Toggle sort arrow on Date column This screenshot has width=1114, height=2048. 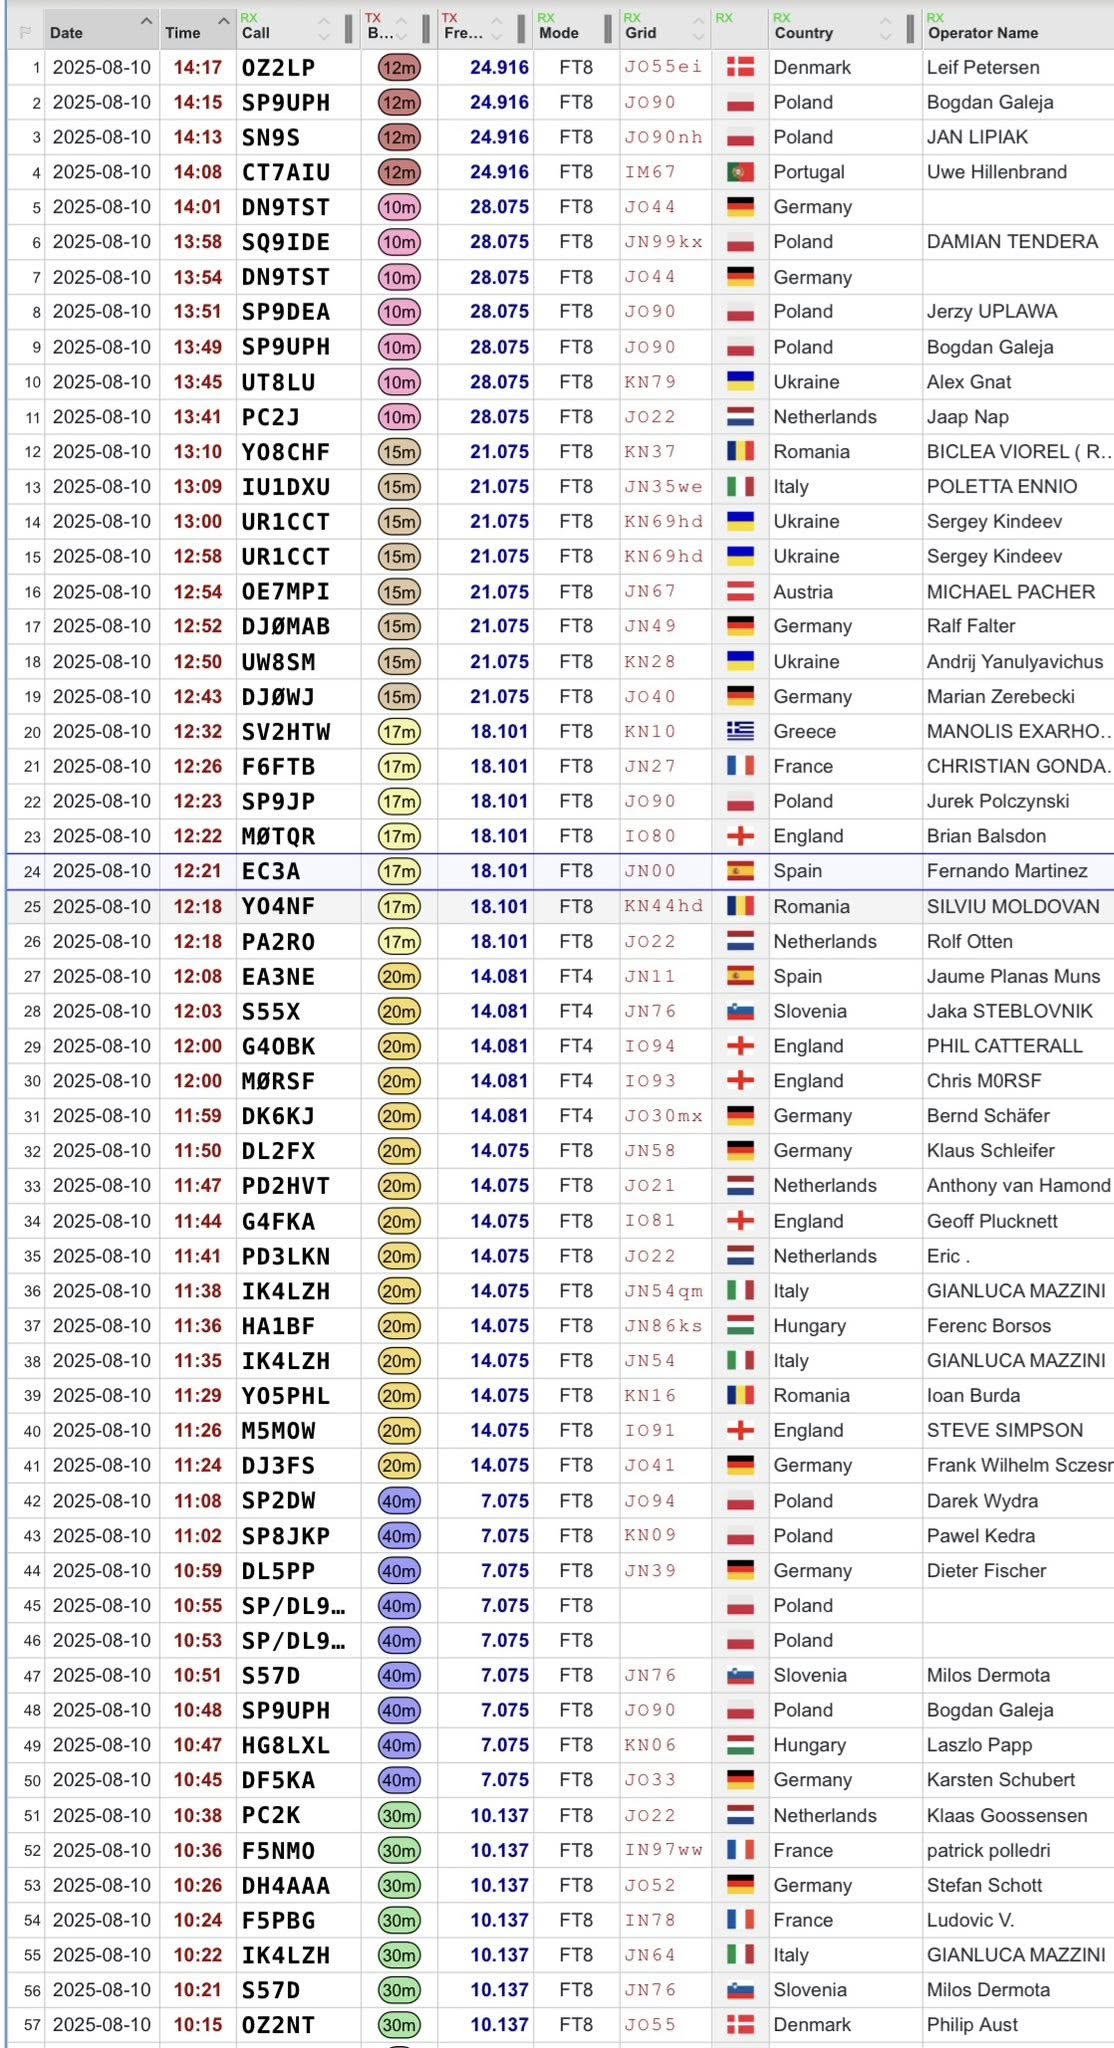pos(146,22)
